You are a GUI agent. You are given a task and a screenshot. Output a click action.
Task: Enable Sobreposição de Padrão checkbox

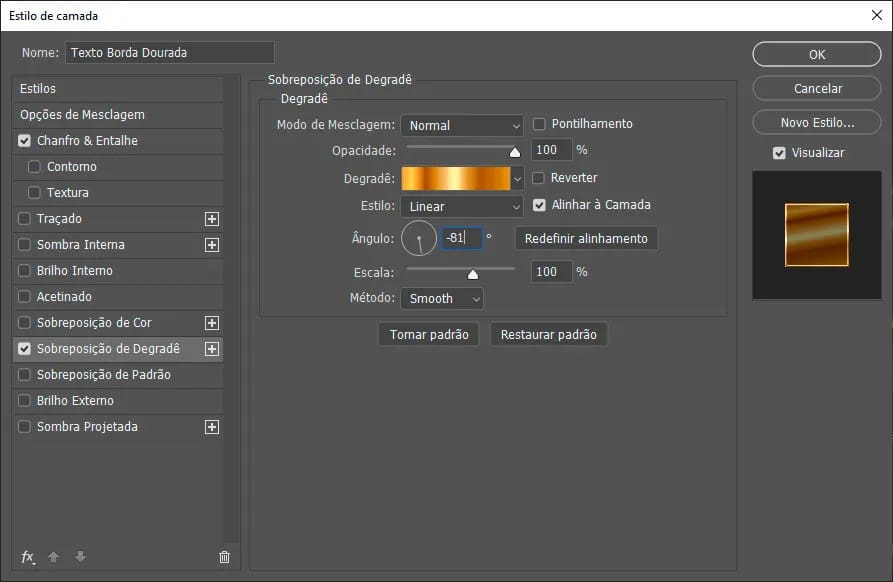coord(24,375)
